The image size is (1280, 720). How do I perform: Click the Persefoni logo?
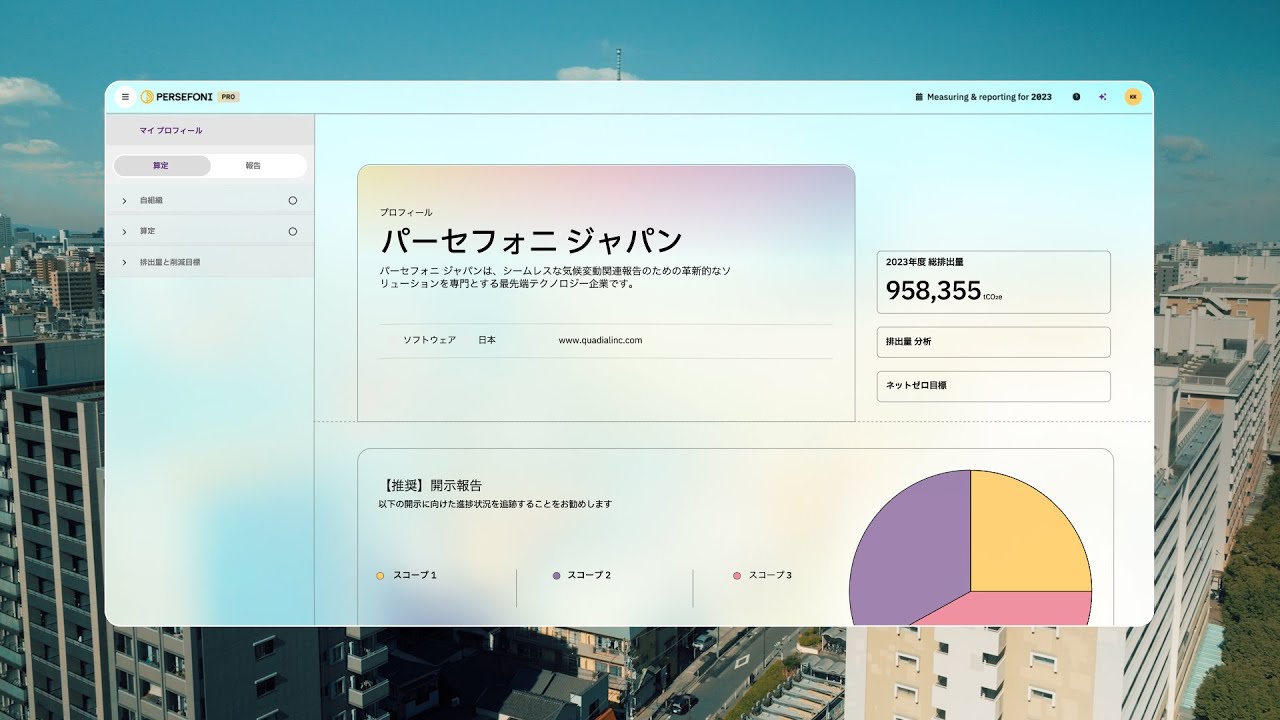pos(176,97)
